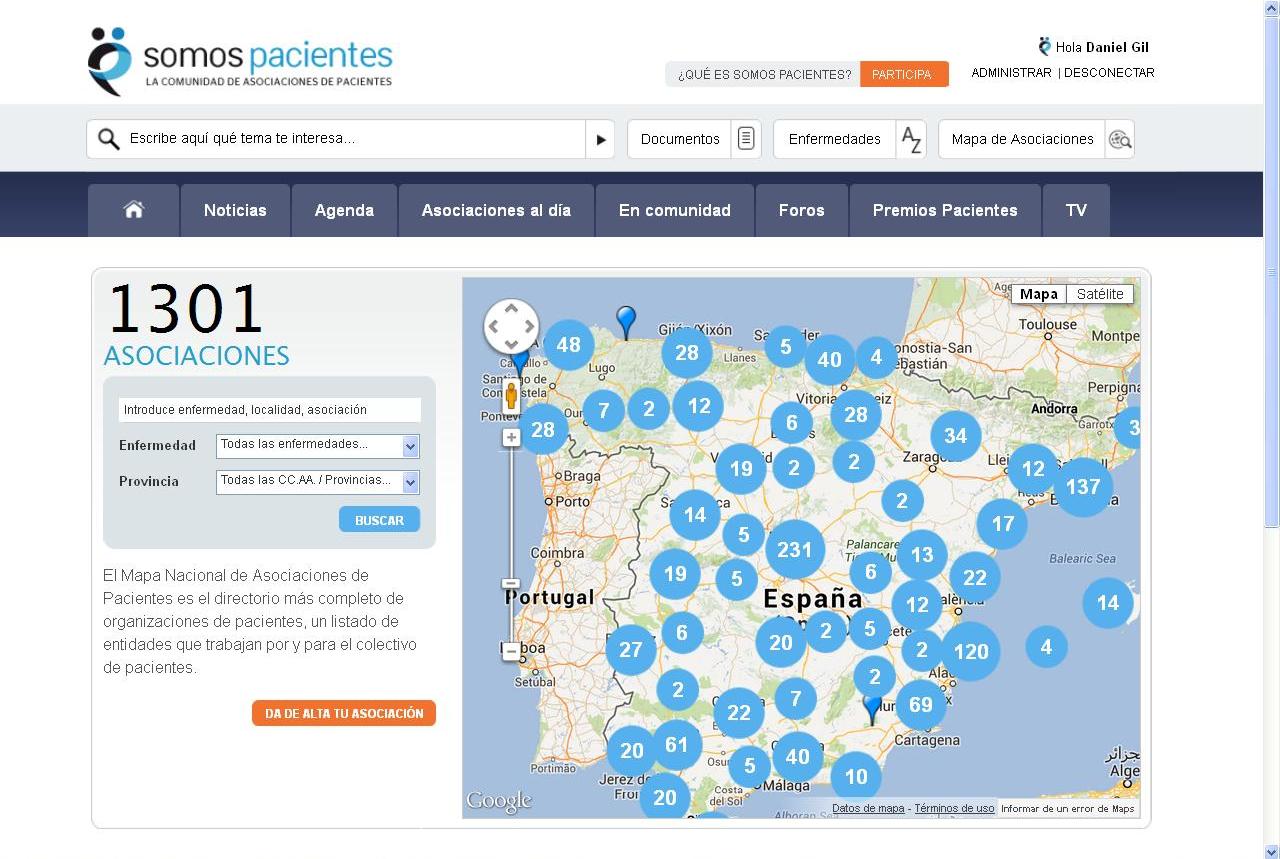The width and height of the screenshot is (1280, 859).
Task: Select the Street View pegman icon
Action: [511, 396]
